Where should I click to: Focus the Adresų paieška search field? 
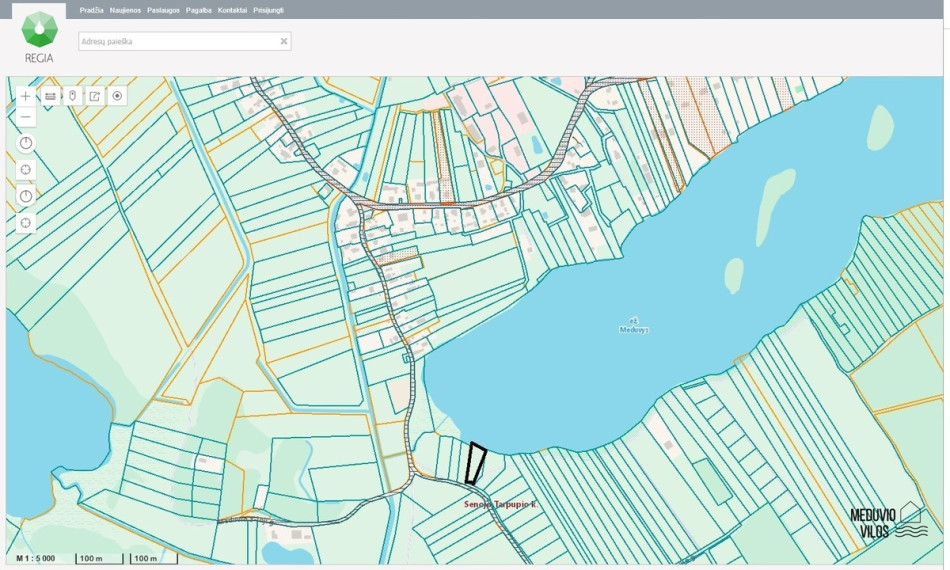[179, 41]
